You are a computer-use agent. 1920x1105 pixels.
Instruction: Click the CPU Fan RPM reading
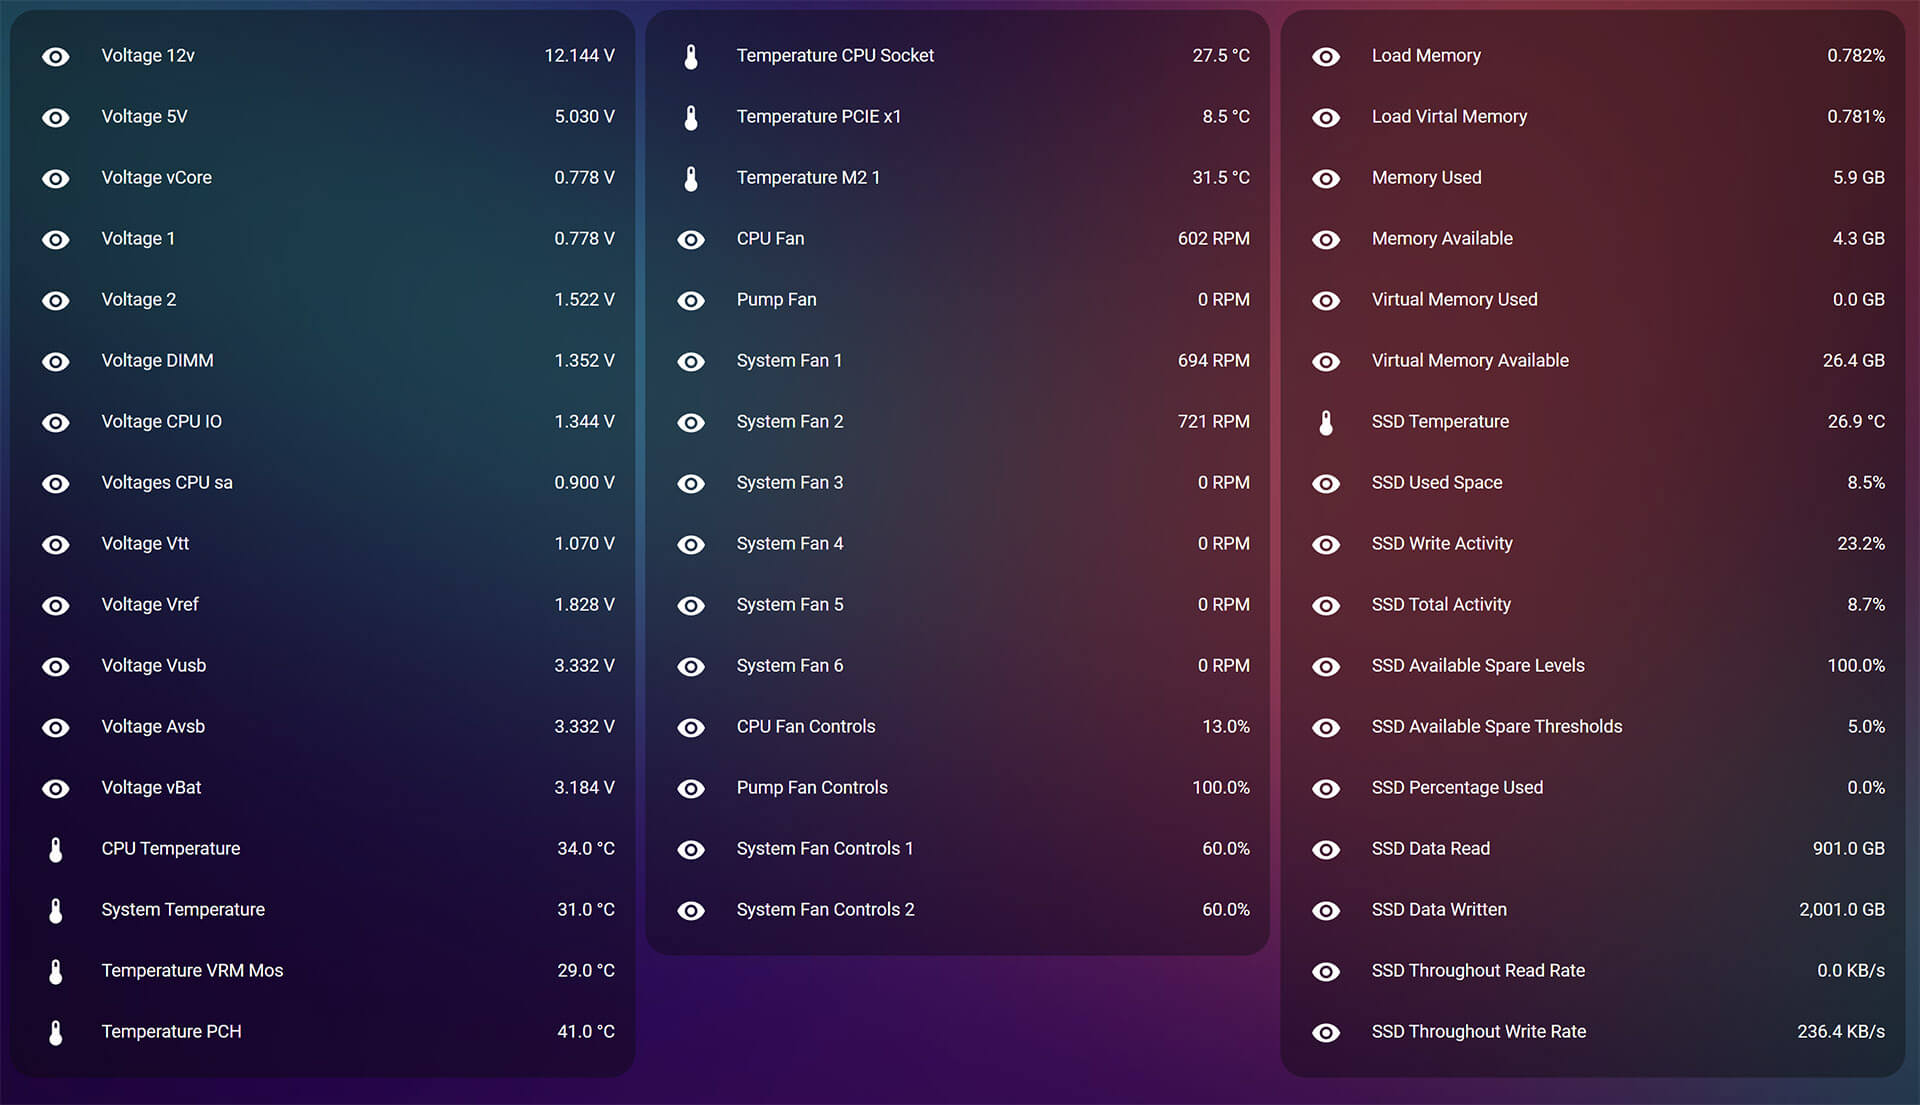click(x=1214, y=239)
